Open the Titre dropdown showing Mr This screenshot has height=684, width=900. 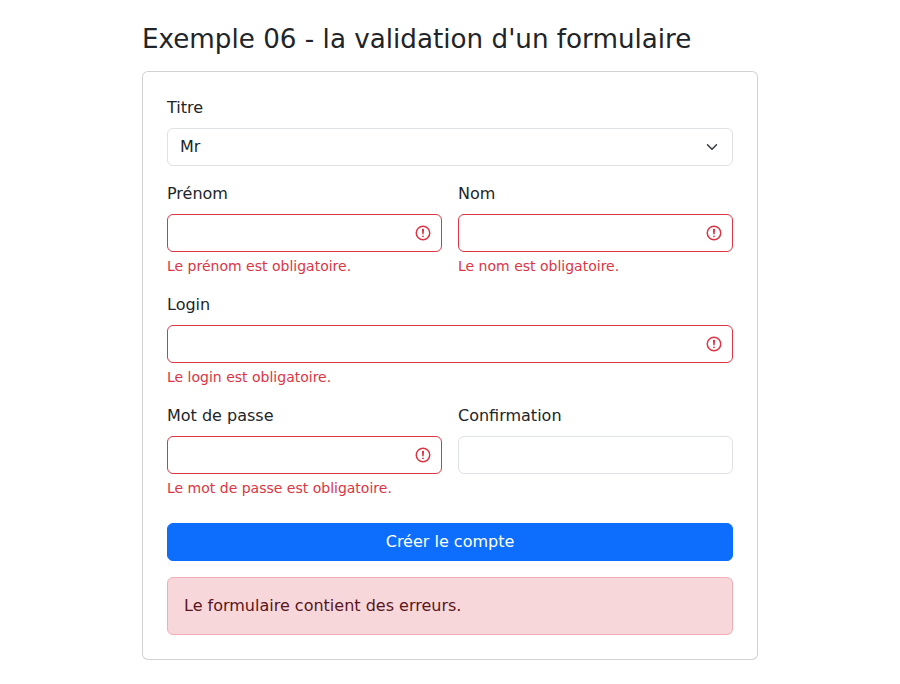(450, 147)
